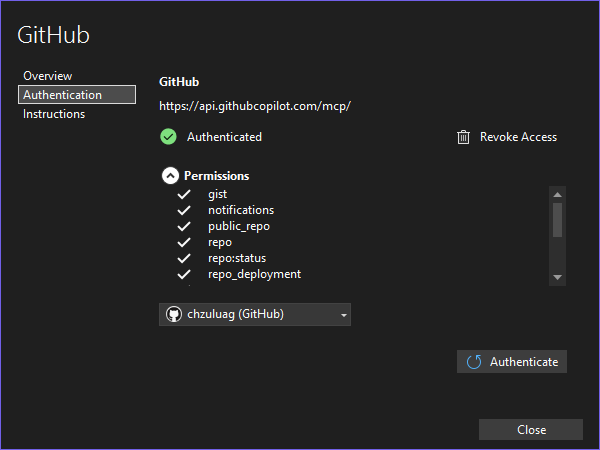Click the gist permission checkmark
This screenshot has height=450, width=600.
(x=184, y=194)
